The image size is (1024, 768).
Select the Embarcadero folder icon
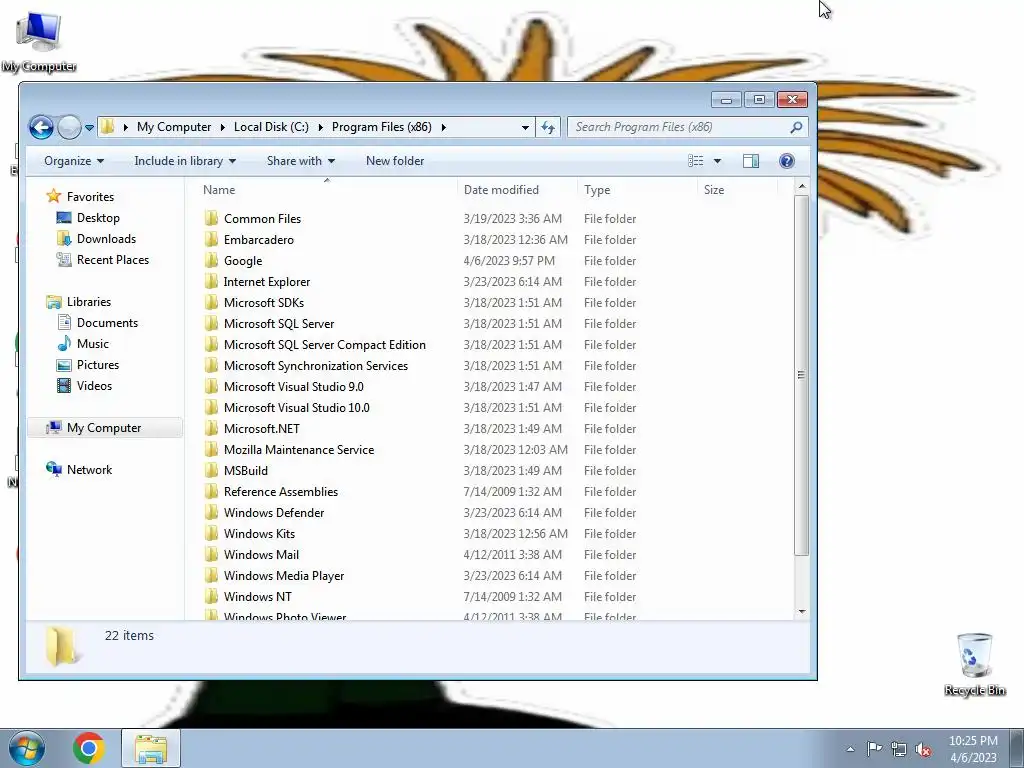pos(211,239)
